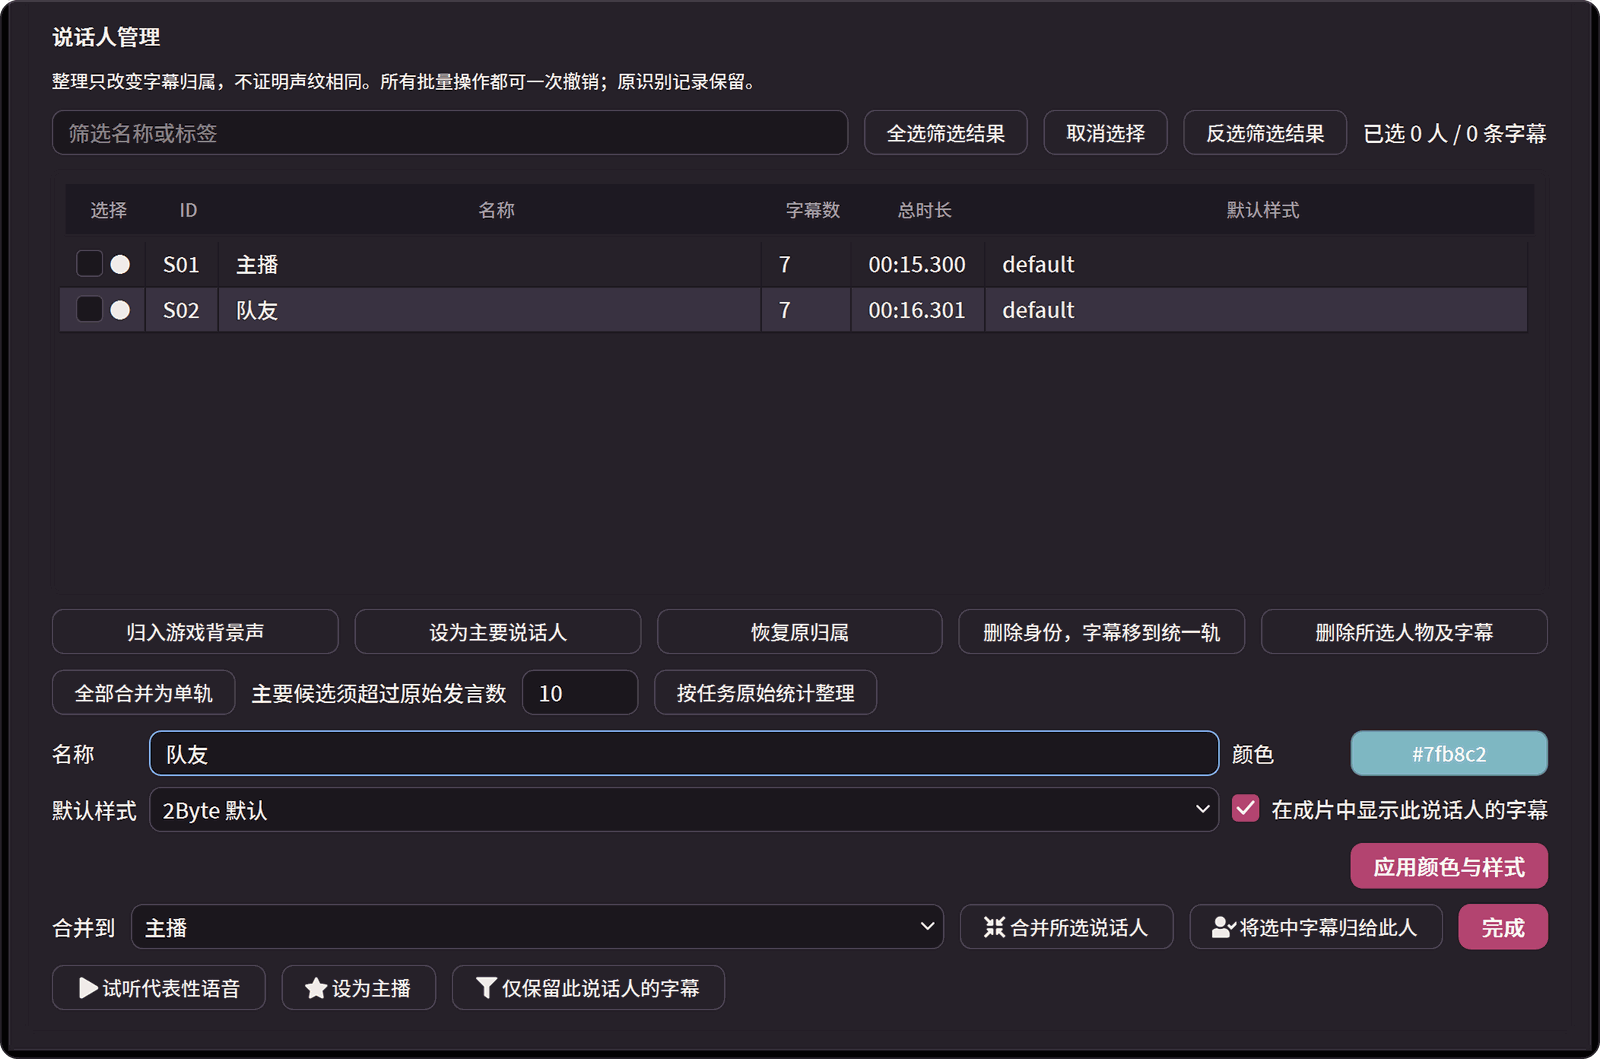Image resolution: width=1600 pixels, height=1059 pixels.
Task: Click 设为主要说话人 button
Action: tap(498, 631)
